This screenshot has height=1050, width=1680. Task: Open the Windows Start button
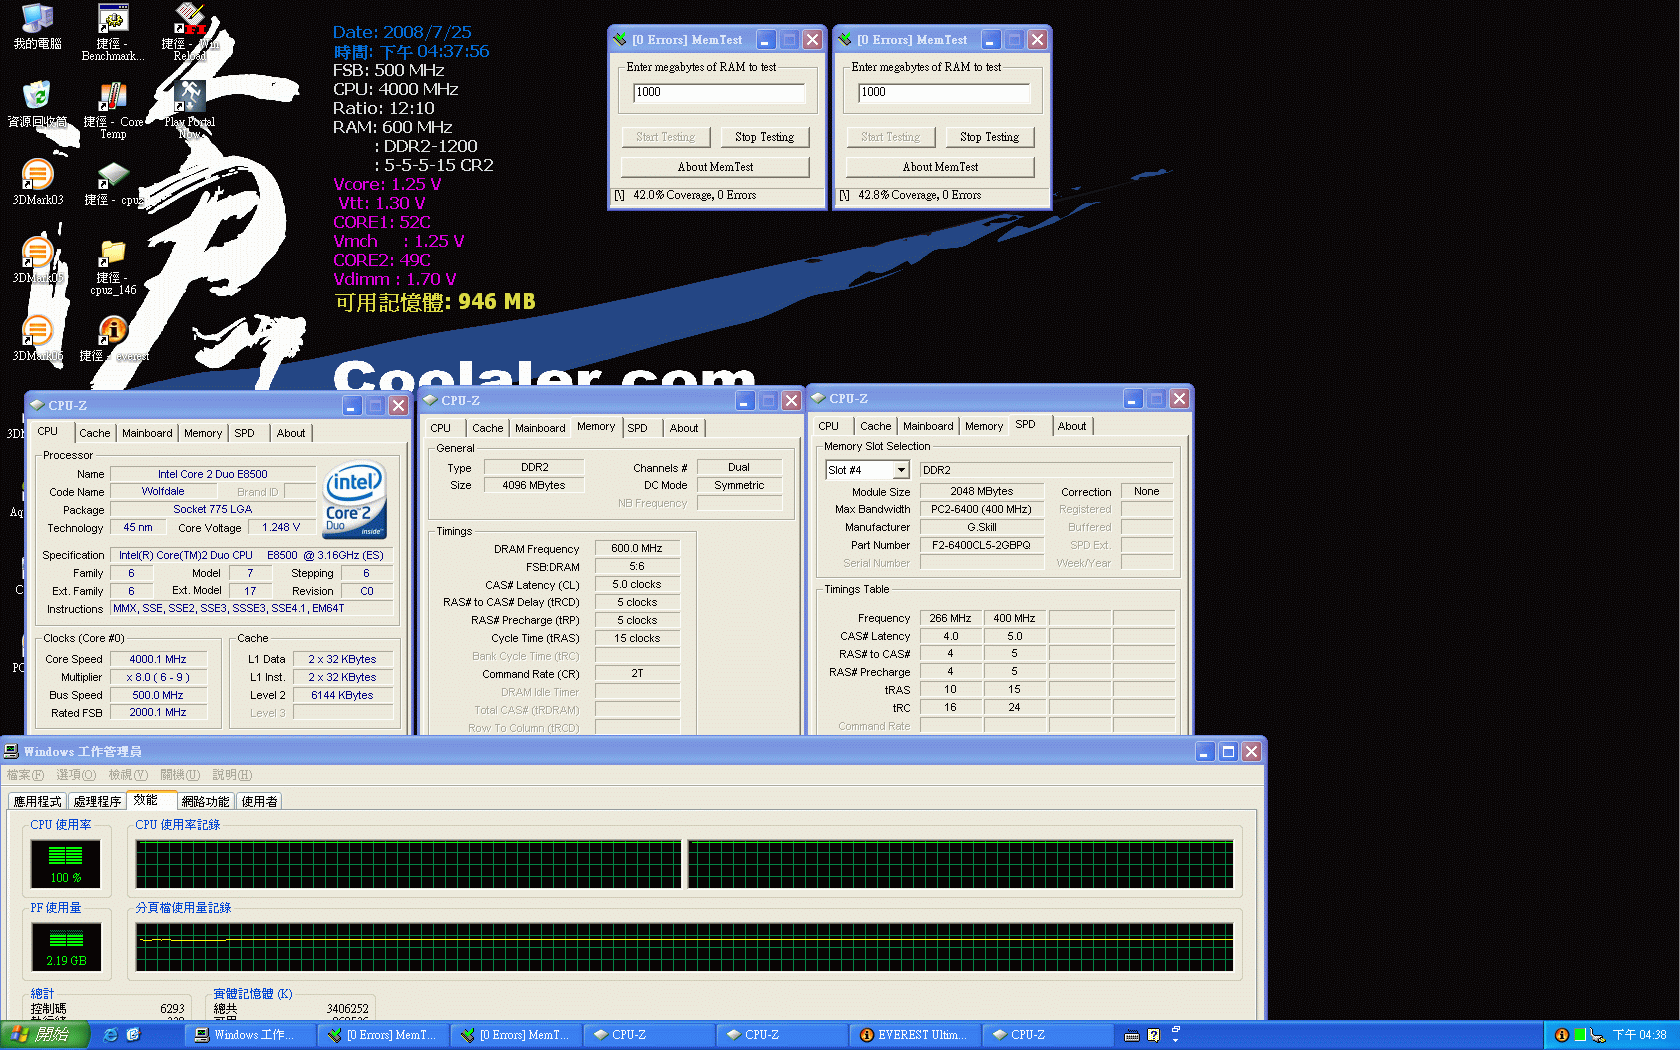[x=45, y=1035]
